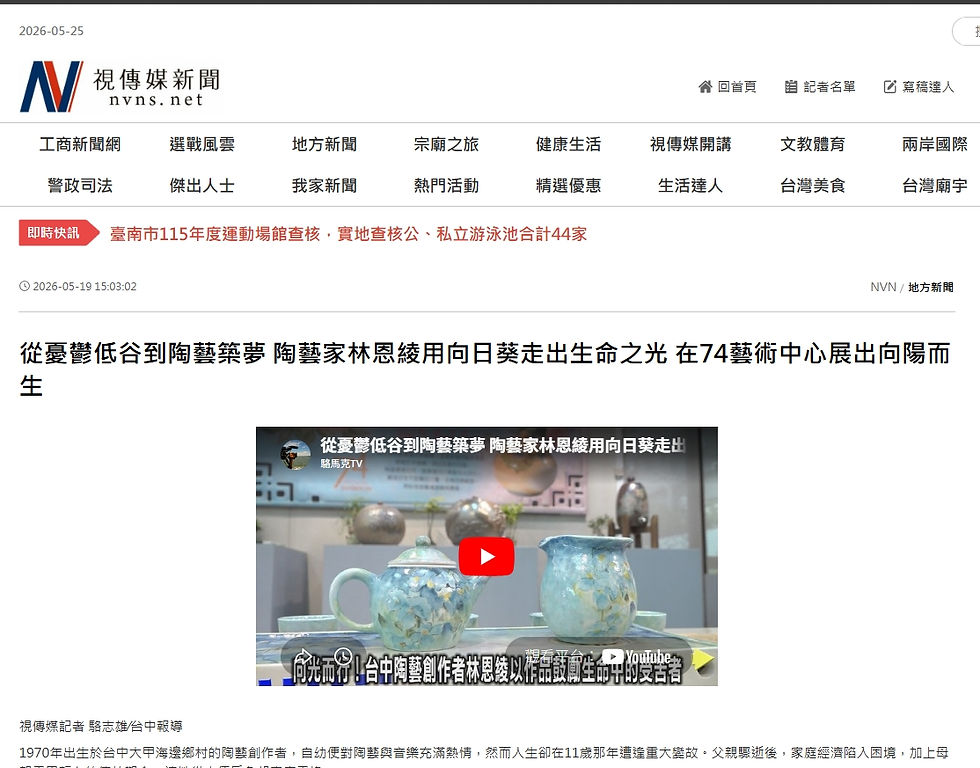Open 兩岸國際 category
This screenshot has width=980, height=768.
point(934,144)
